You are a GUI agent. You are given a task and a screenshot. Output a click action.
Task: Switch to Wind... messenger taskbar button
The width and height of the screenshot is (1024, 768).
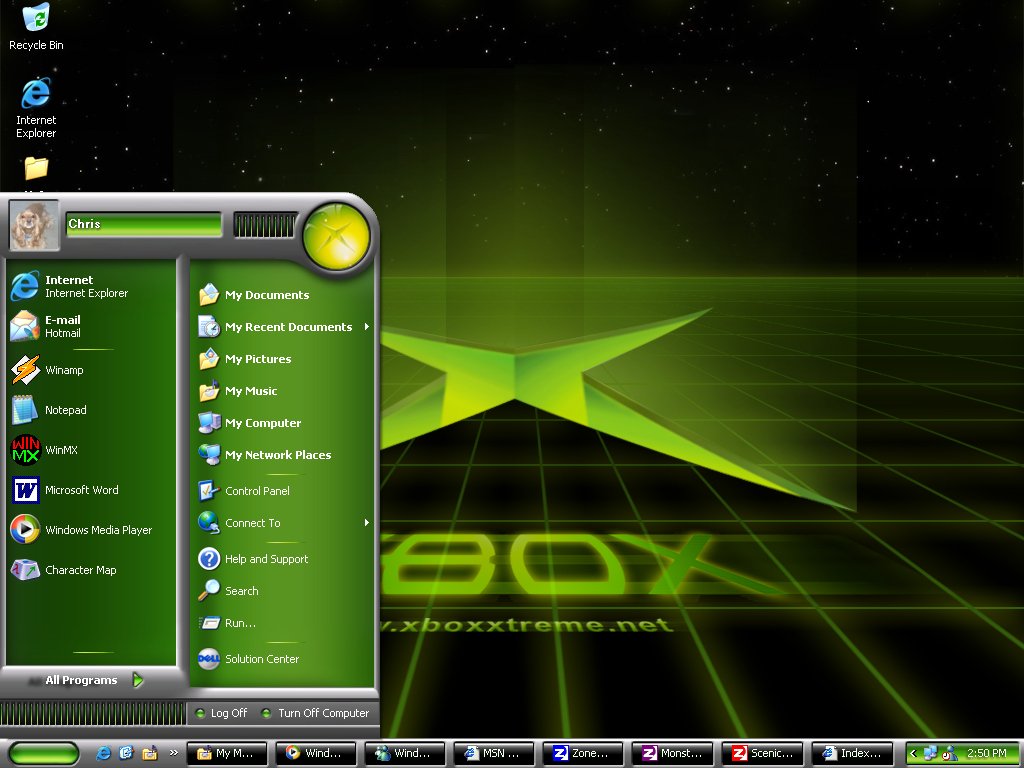pyautogui.click(x=405, y=753)
